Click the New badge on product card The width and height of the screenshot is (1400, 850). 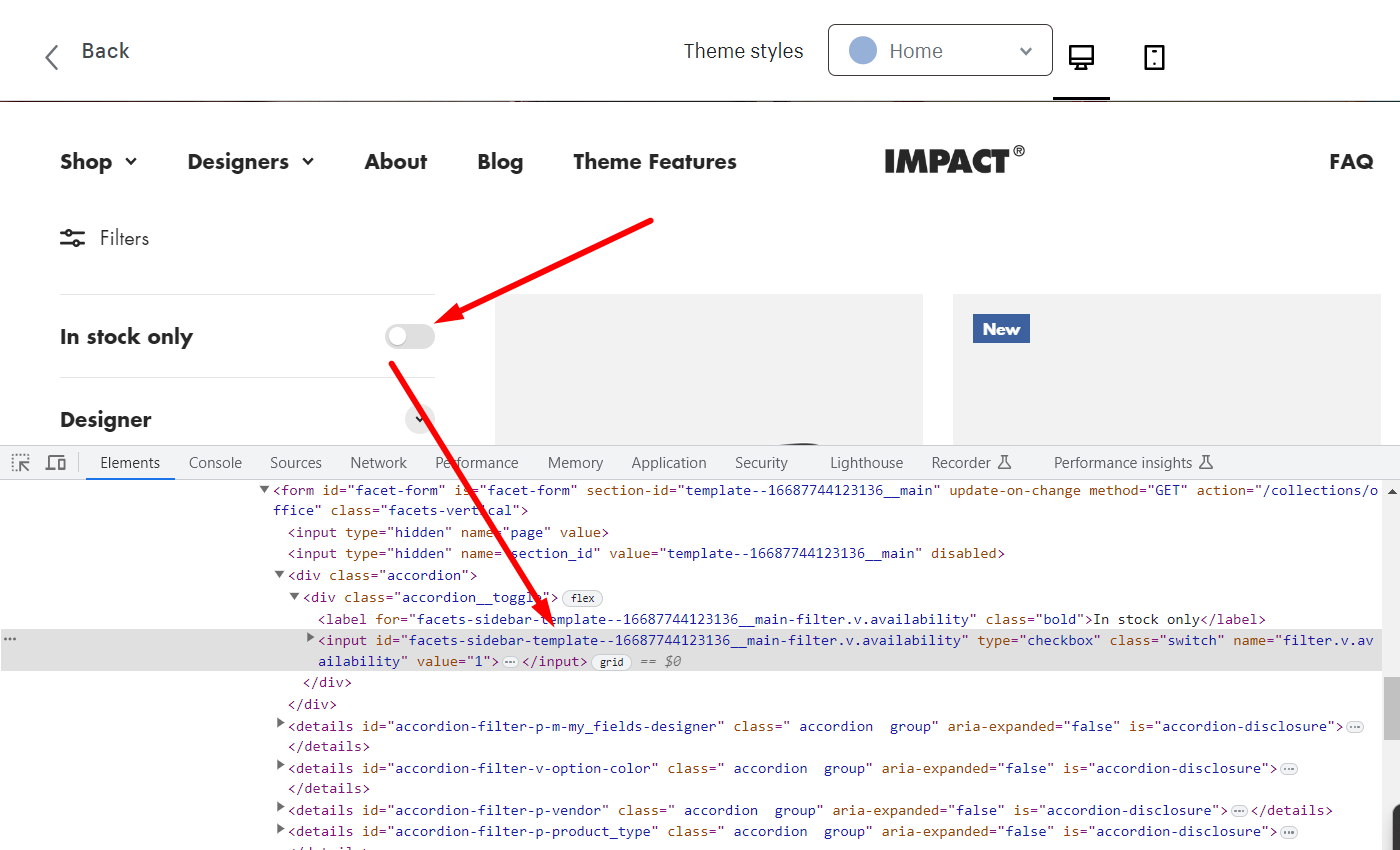pos(1001,329)
